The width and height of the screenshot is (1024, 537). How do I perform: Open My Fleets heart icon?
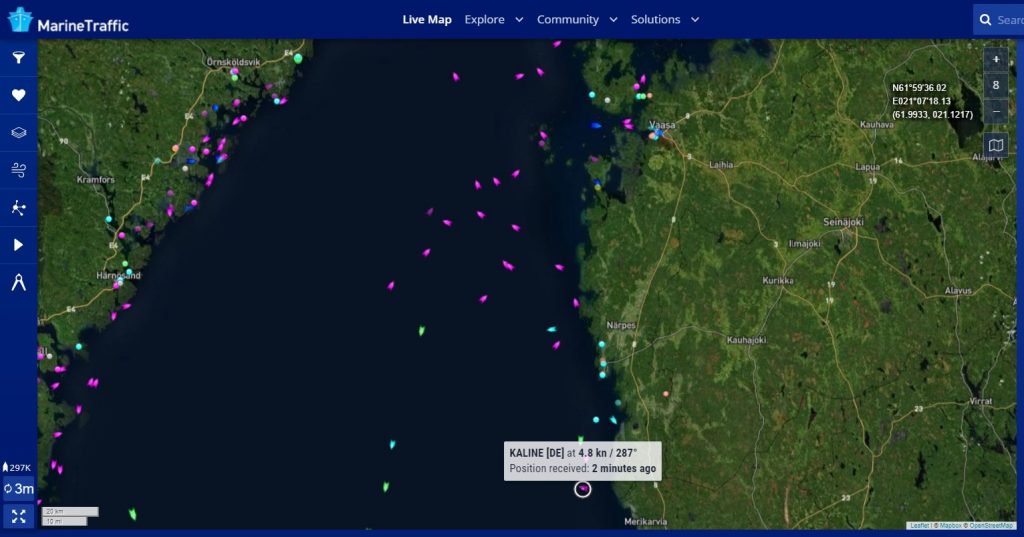[x=18, y=95]
